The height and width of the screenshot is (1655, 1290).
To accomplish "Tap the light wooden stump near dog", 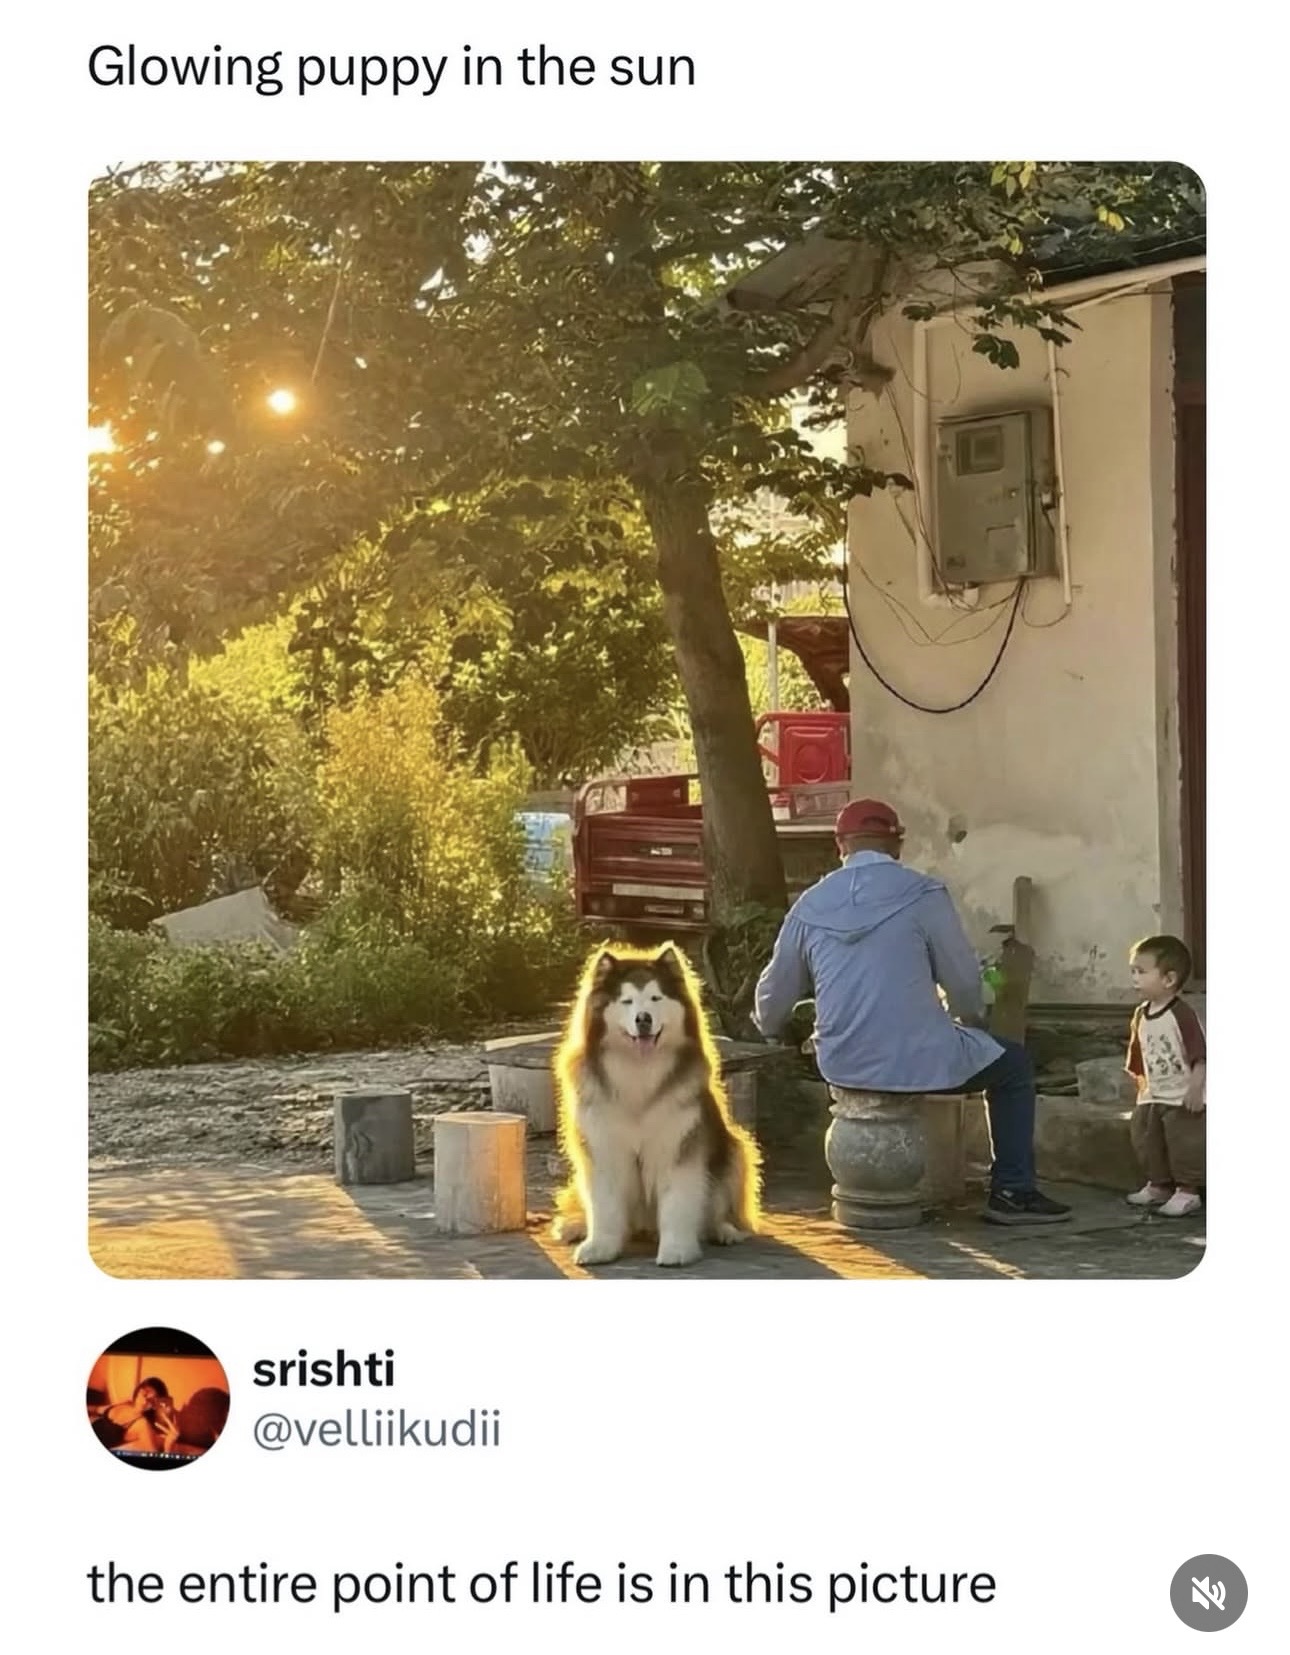I will [480, 1171].
